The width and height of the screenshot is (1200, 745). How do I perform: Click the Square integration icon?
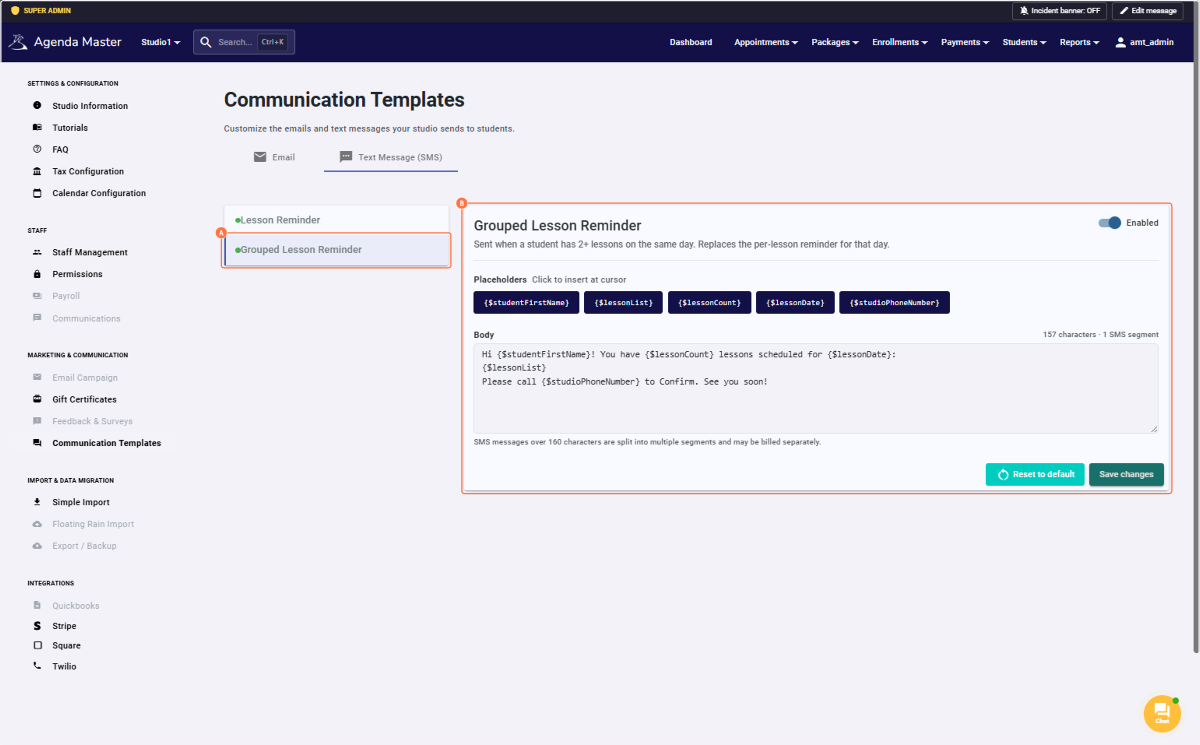[37, 645]
